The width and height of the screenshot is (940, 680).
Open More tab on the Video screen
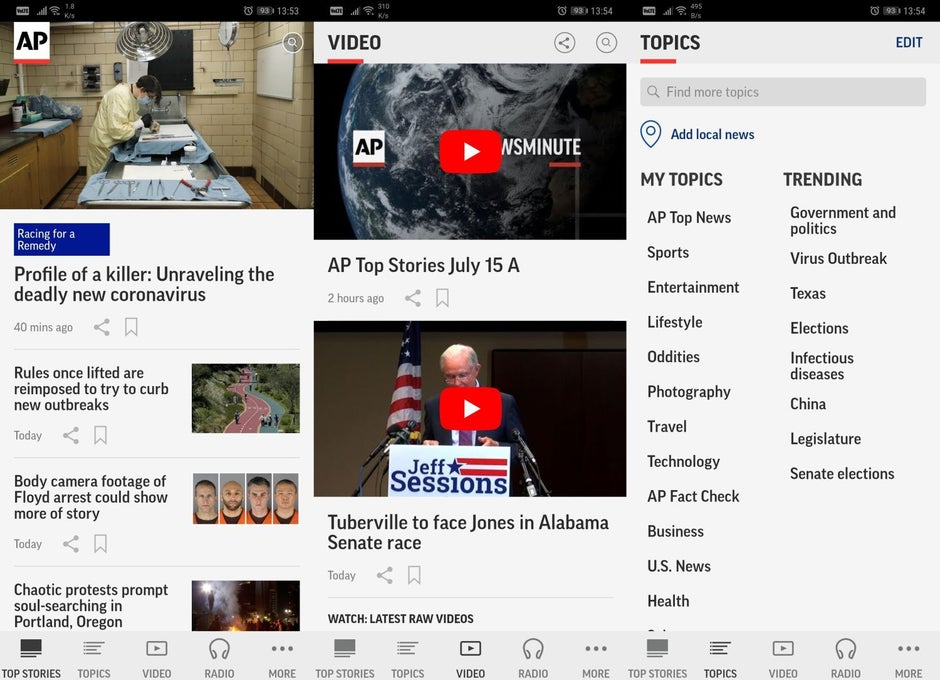pyautogui.click(x=596, y=658)
